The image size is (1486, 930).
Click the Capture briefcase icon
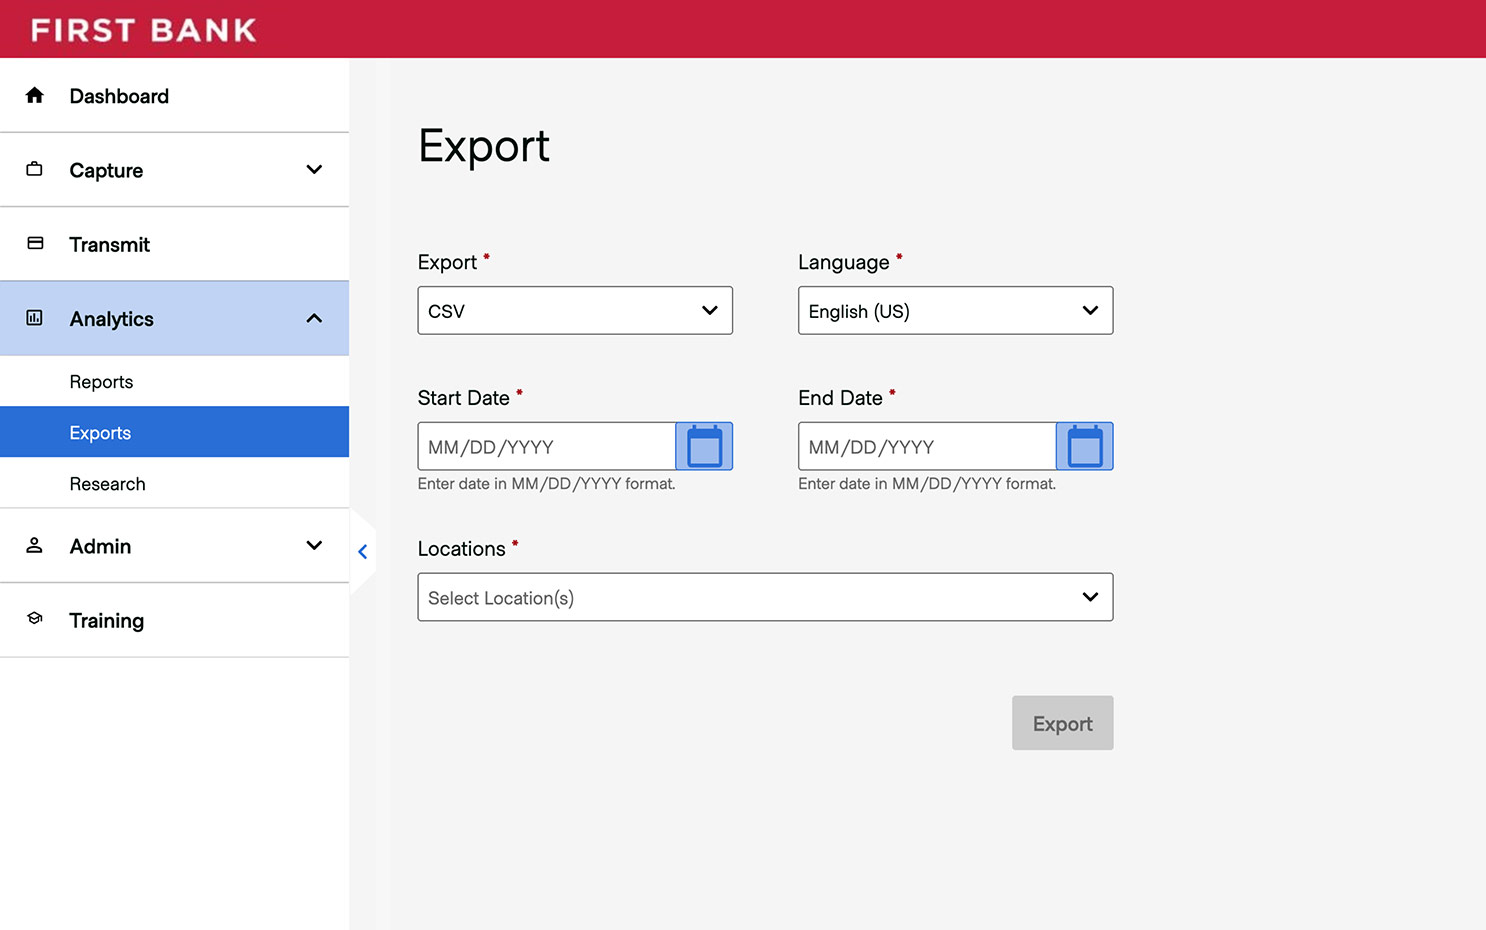click(x=35, y=169)
